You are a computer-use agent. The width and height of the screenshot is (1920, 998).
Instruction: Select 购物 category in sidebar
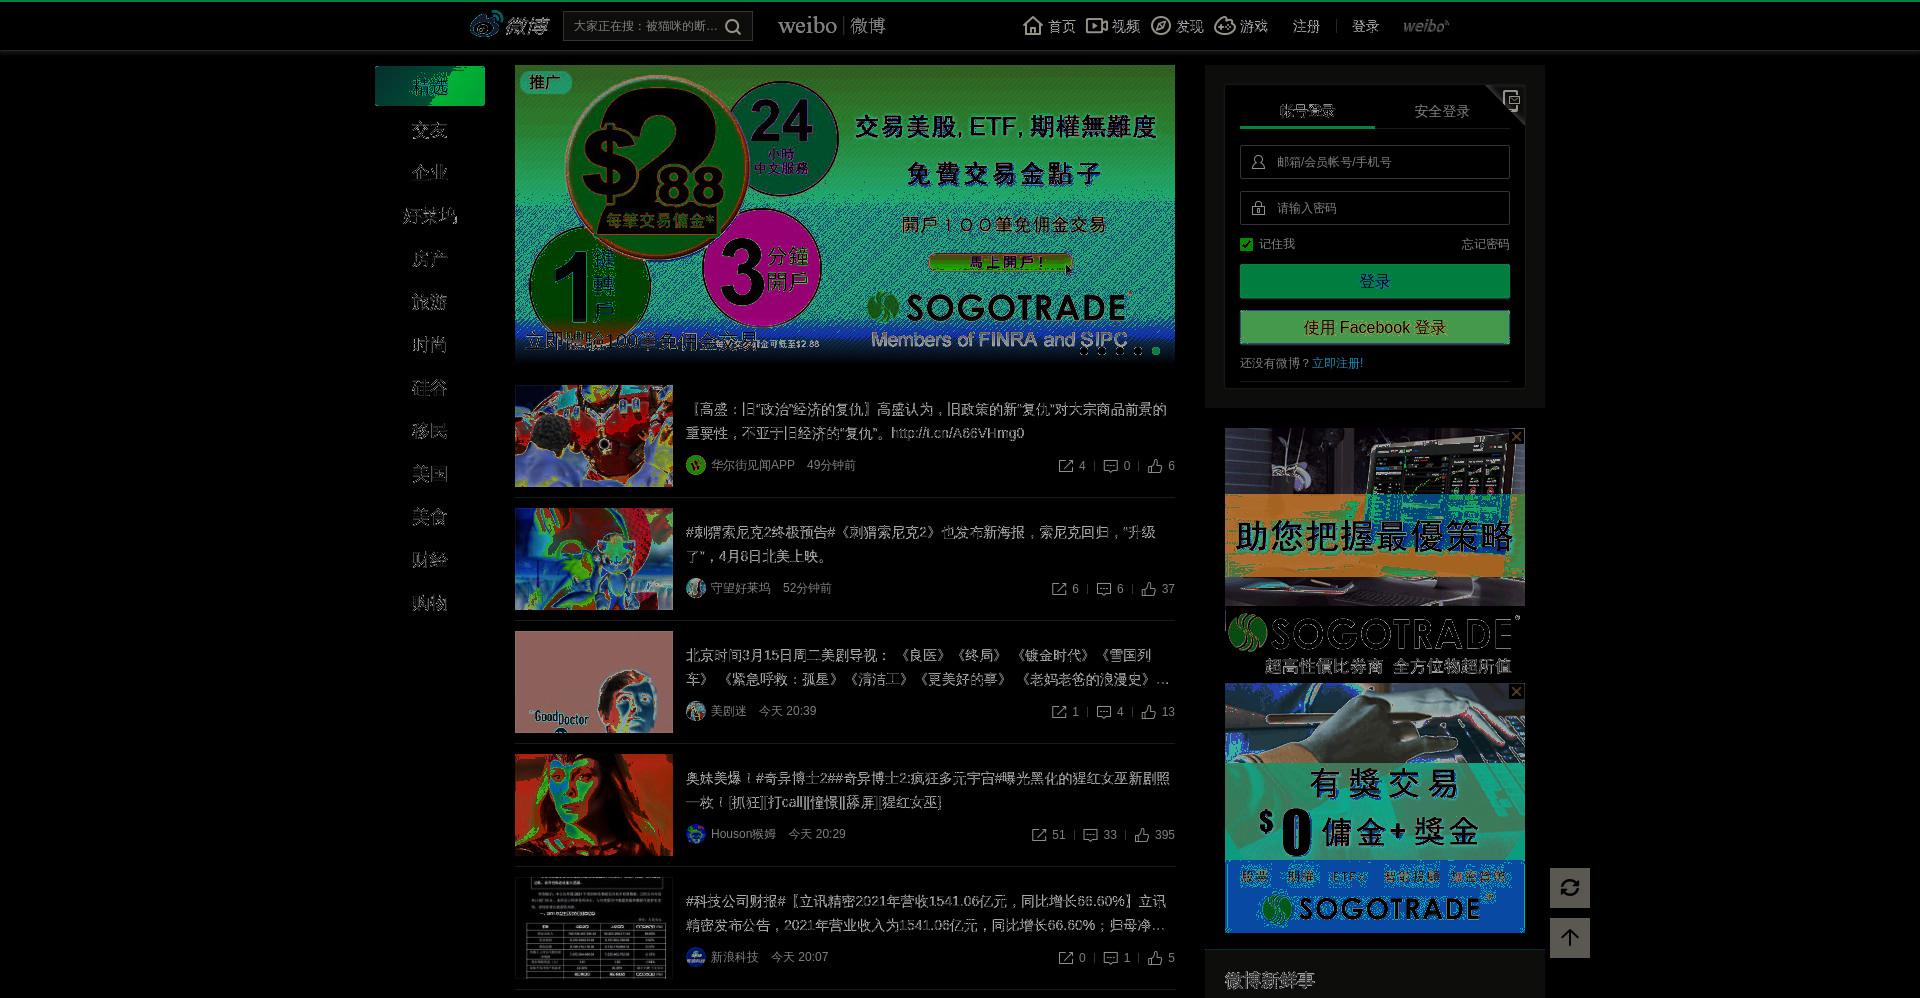click(x=430, y=603)
